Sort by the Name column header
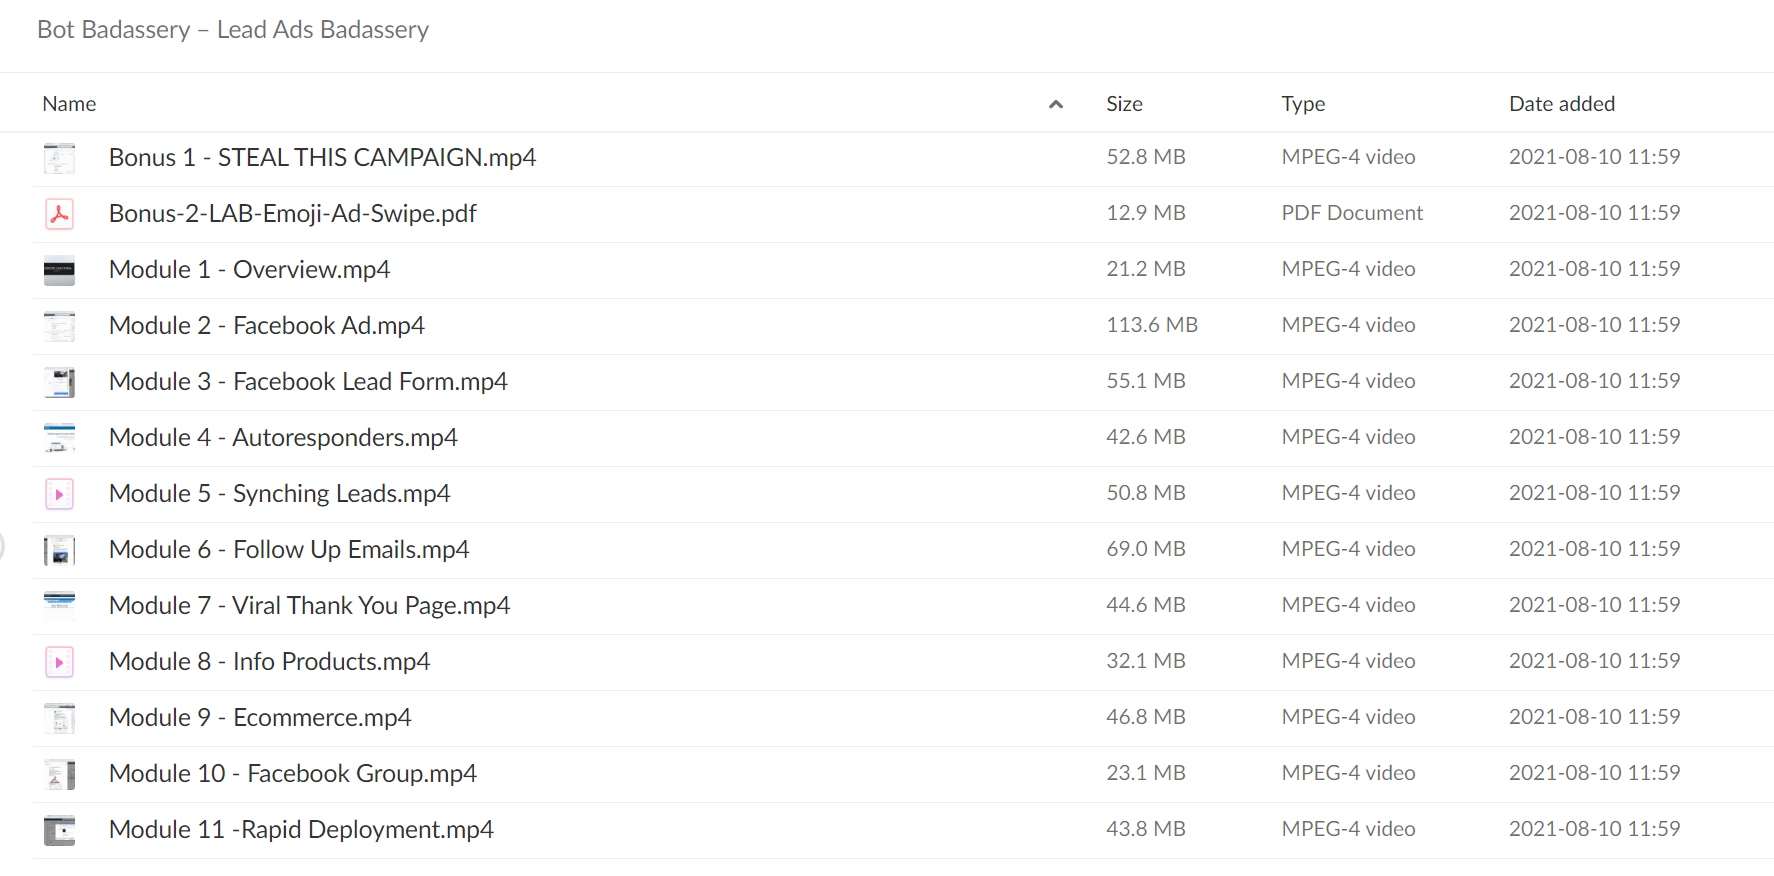Image resolution: width=1774 pixels, height=876 pixels. (69, 104)
